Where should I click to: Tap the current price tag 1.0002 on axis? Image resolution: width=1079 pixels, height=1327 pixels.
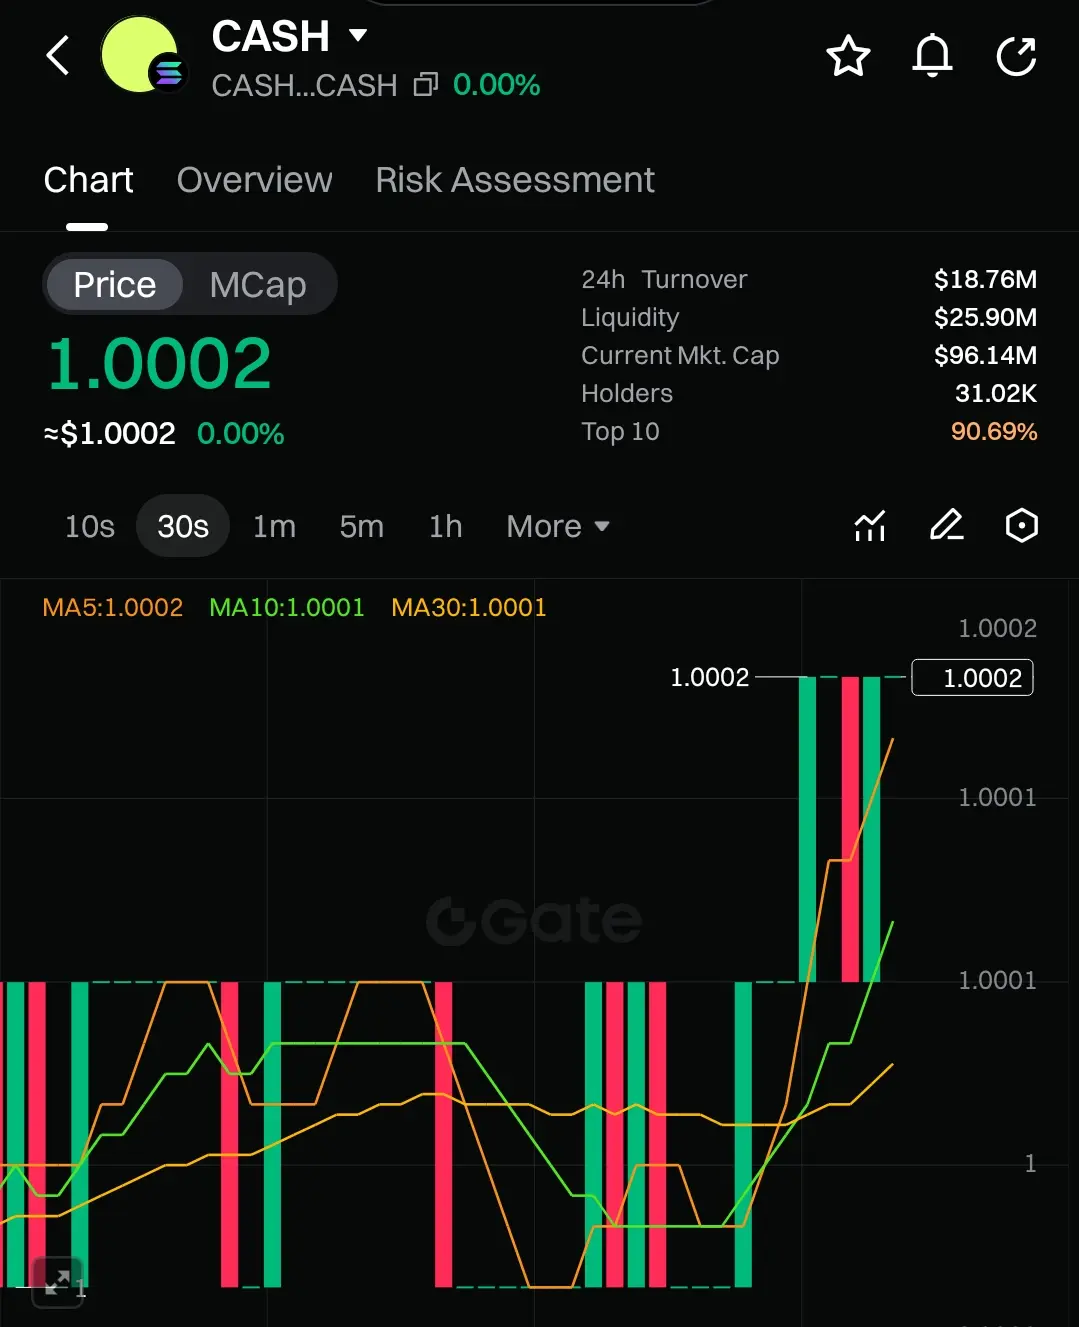(972, 678)
